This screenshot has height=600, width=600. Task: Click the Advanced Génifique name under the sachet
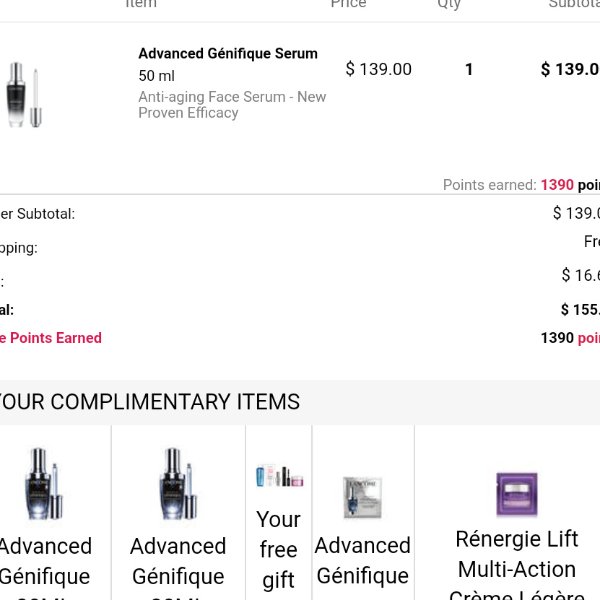point(362,560)
